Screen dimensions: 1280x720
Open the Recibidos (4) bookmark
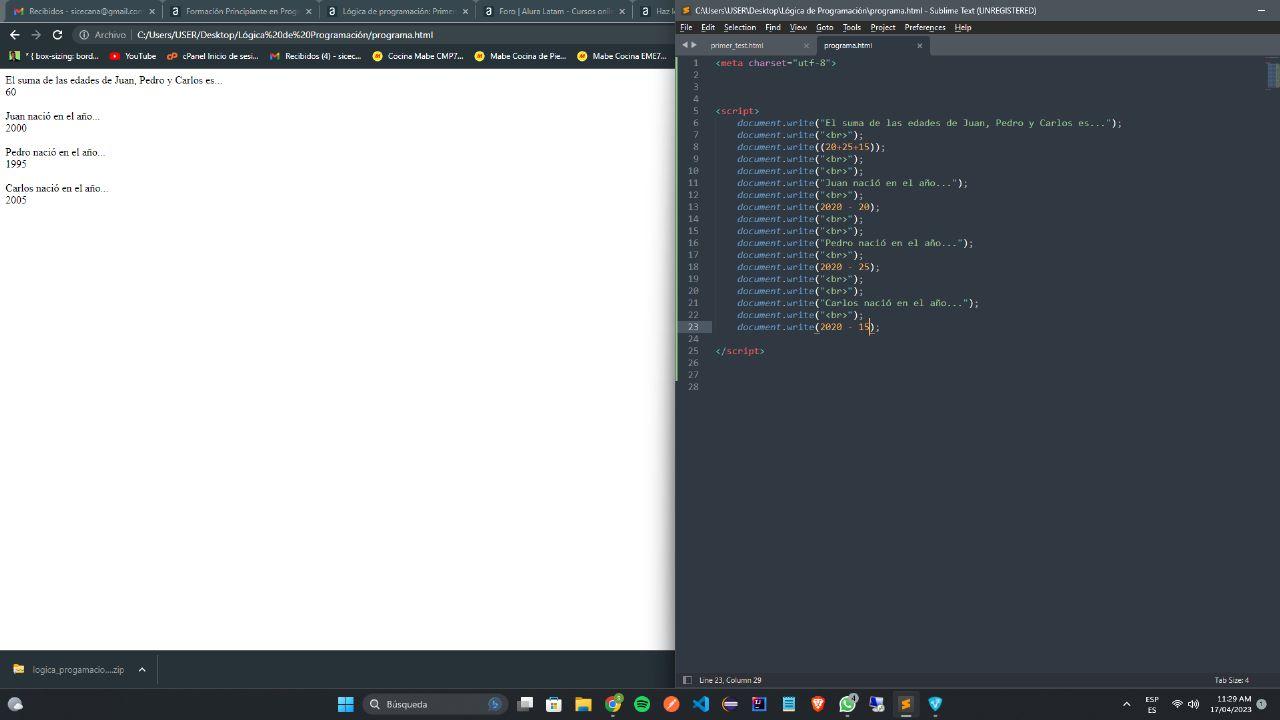click(x=315, y=56)
